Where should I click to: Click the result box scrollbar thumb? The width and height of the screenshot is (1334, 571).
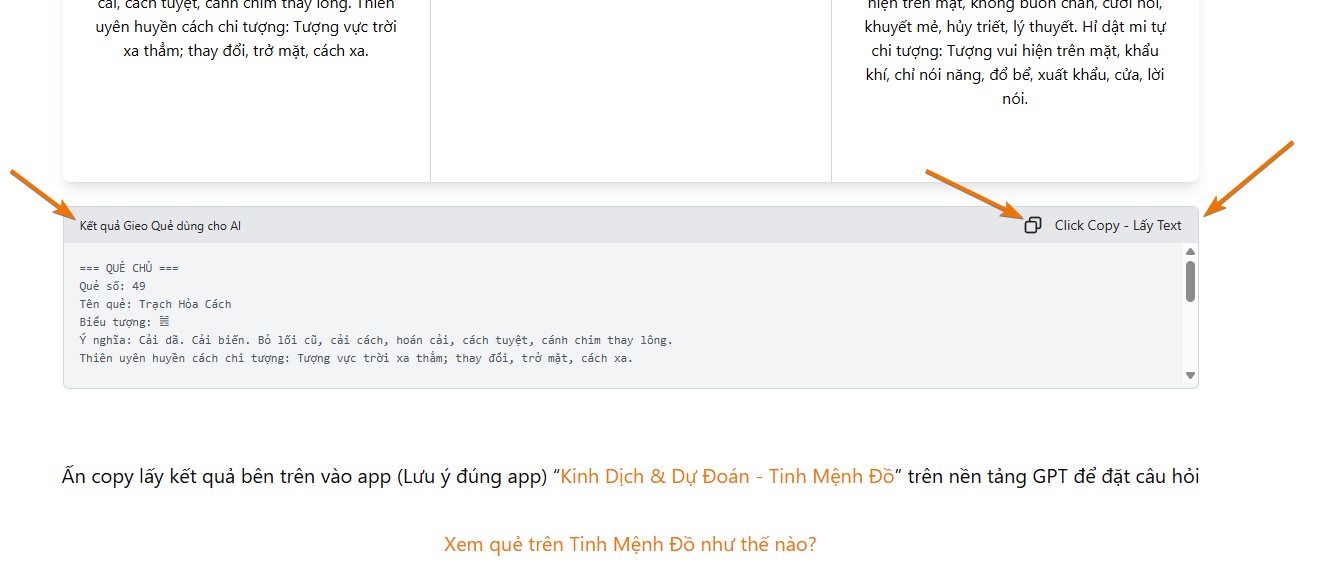point(1190,281)
